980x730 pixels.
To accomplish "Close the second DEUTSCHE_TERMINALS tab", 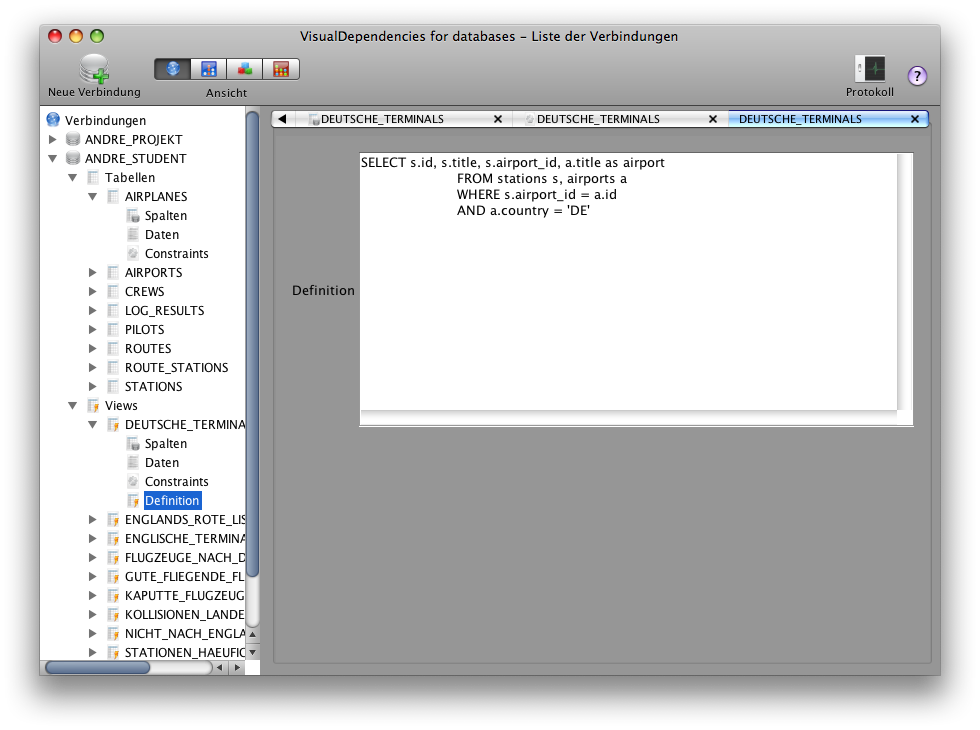I will point(712,119).
